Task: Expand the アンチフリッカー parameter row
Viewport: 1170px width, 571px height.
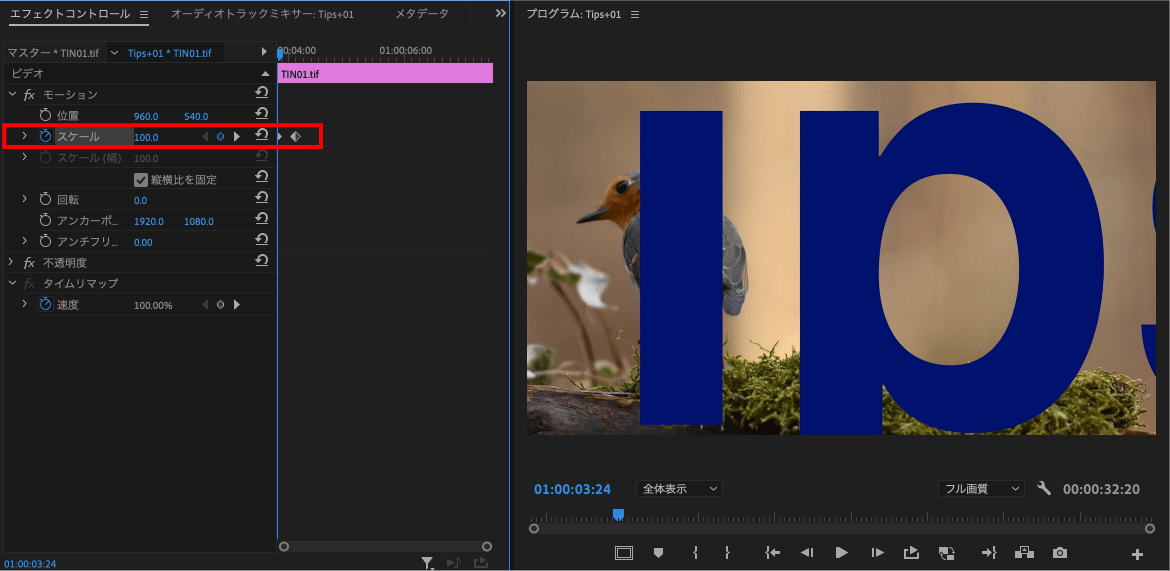Action: pyautogui.click(x=25, y=241)
